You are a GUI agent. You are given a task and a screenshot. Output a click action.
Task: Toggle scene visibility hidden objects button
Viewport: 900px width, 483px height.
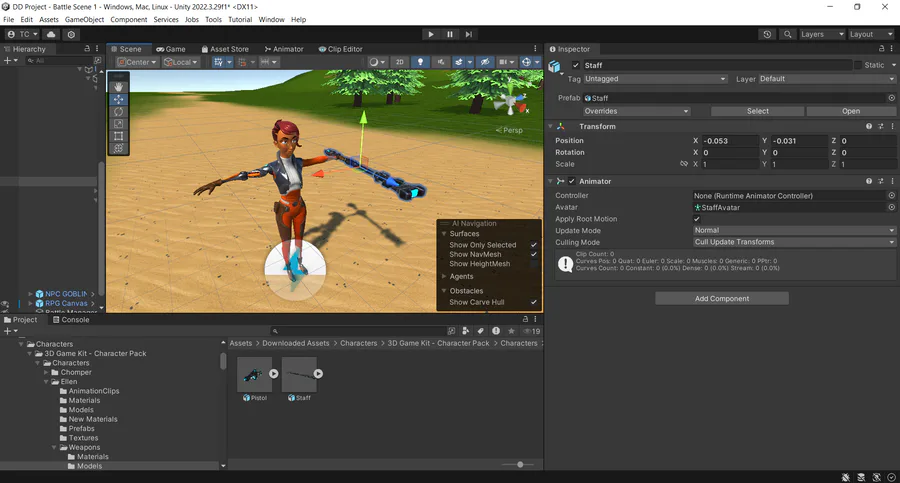click(485, 62)
